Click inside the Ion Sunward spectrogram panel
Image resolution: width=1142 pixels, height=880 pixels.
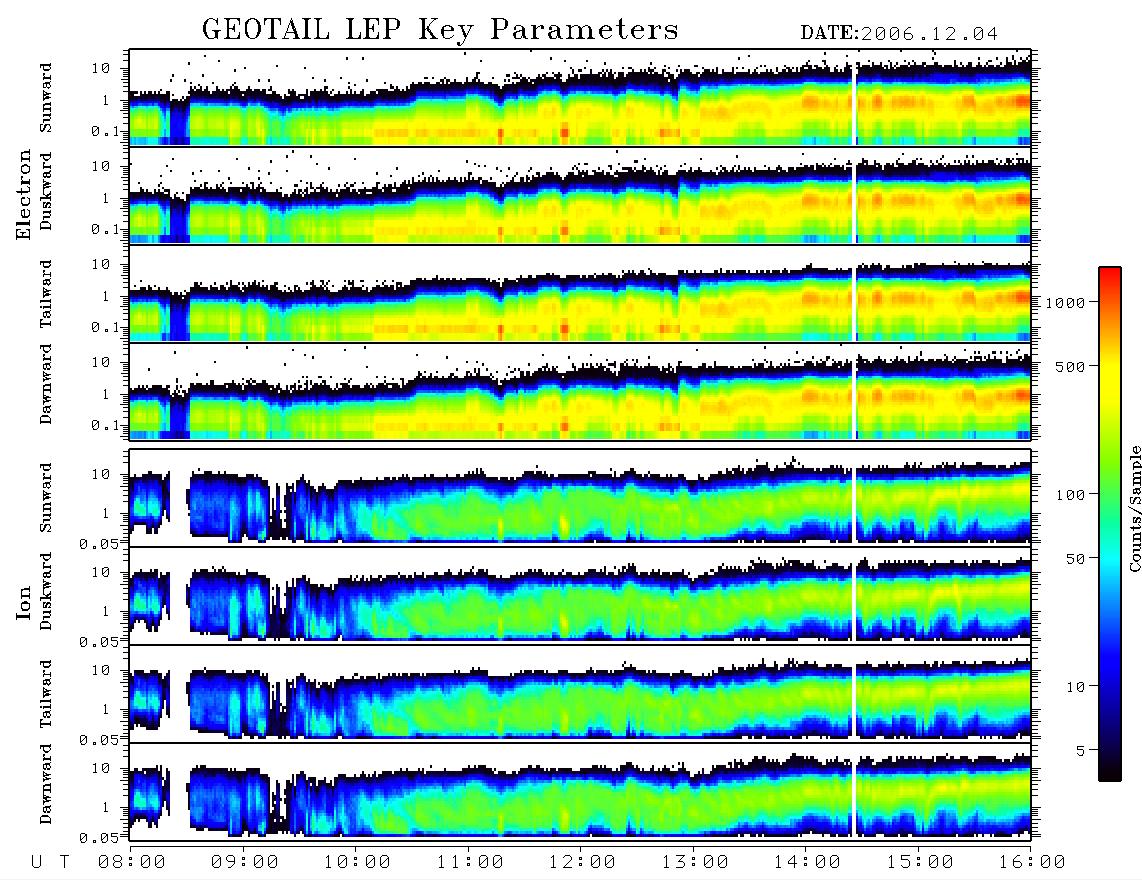click(580, 498)
